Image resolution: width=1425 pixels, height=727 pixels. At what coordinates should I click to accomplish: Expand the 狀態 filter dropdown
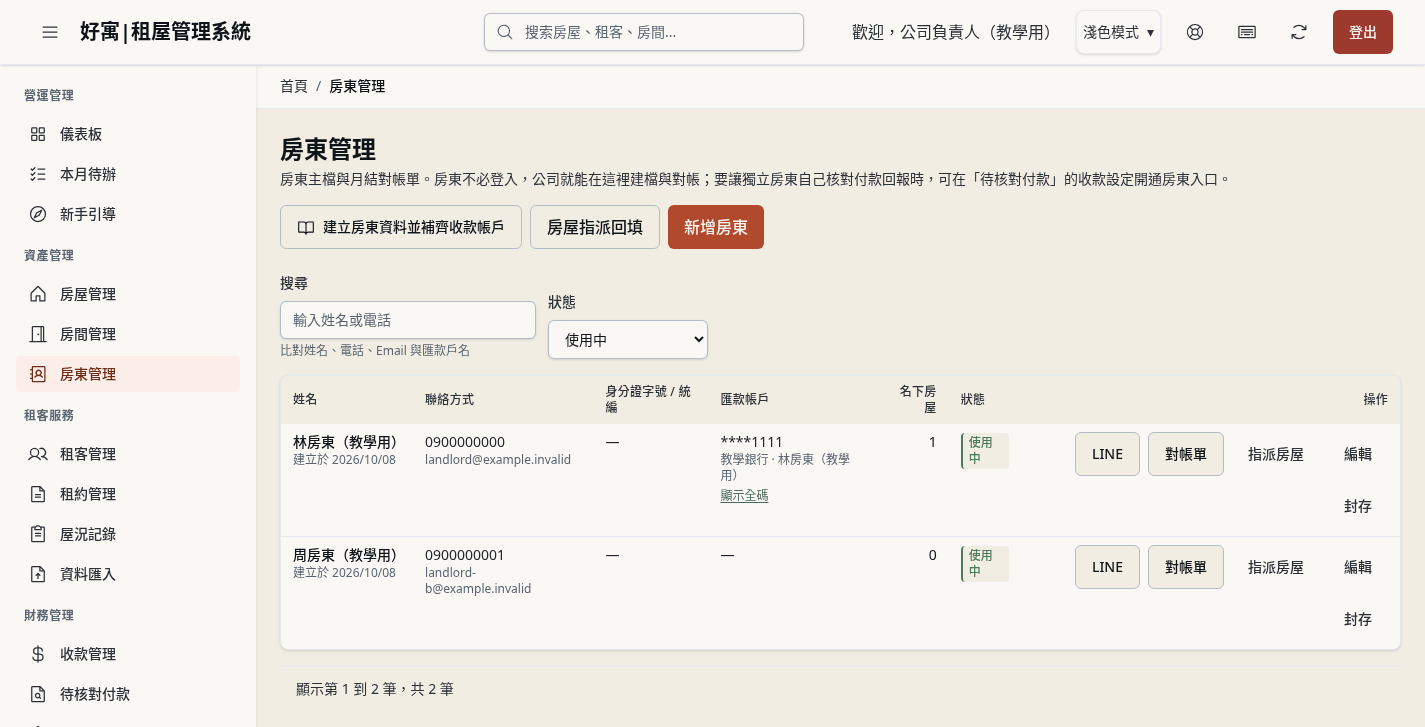(x=628, y=340)
